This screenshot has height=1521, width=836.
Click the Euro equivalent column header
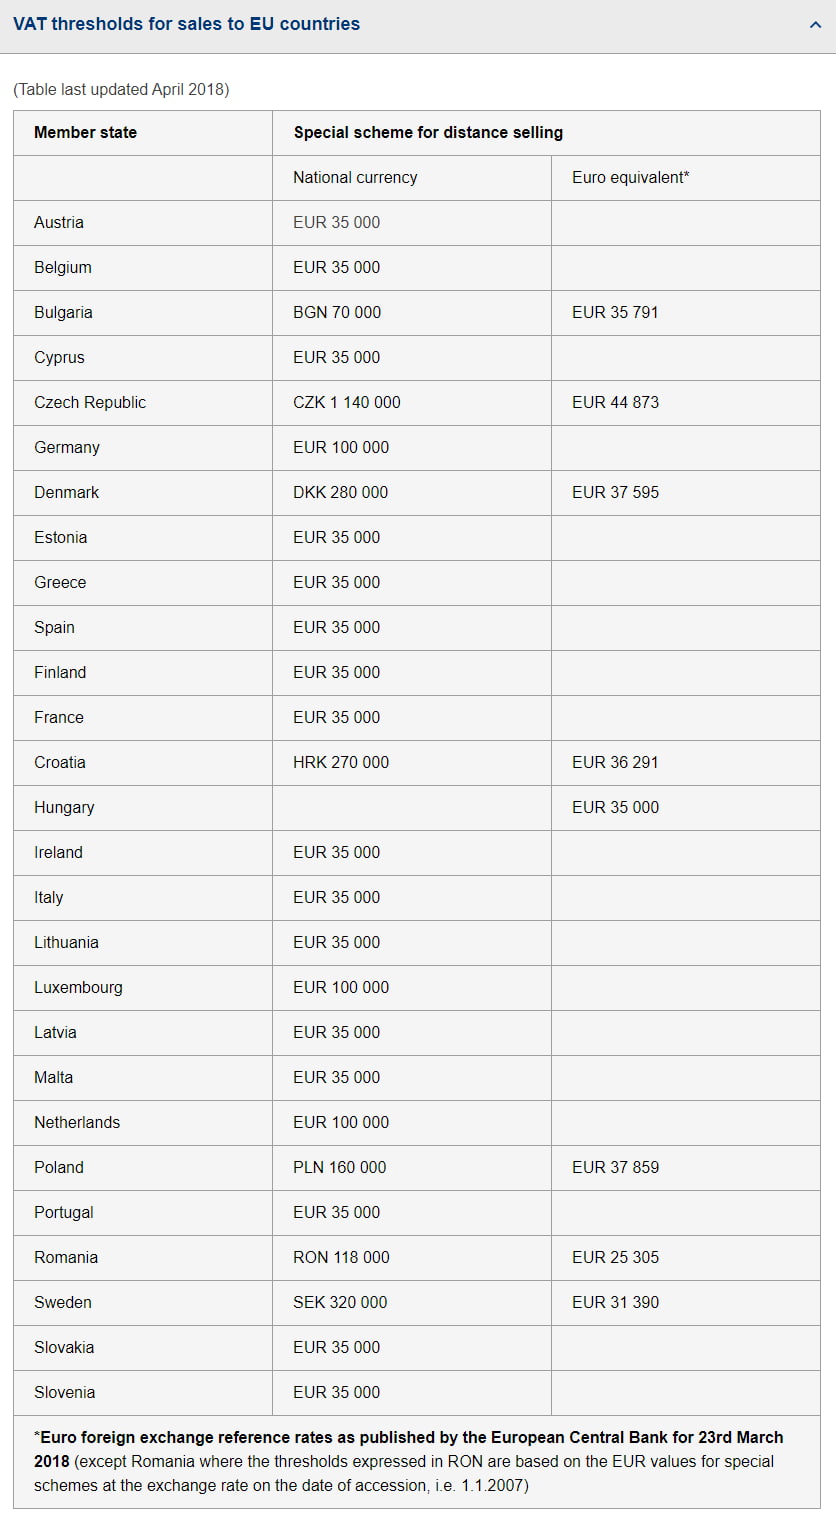click(629, 177)
